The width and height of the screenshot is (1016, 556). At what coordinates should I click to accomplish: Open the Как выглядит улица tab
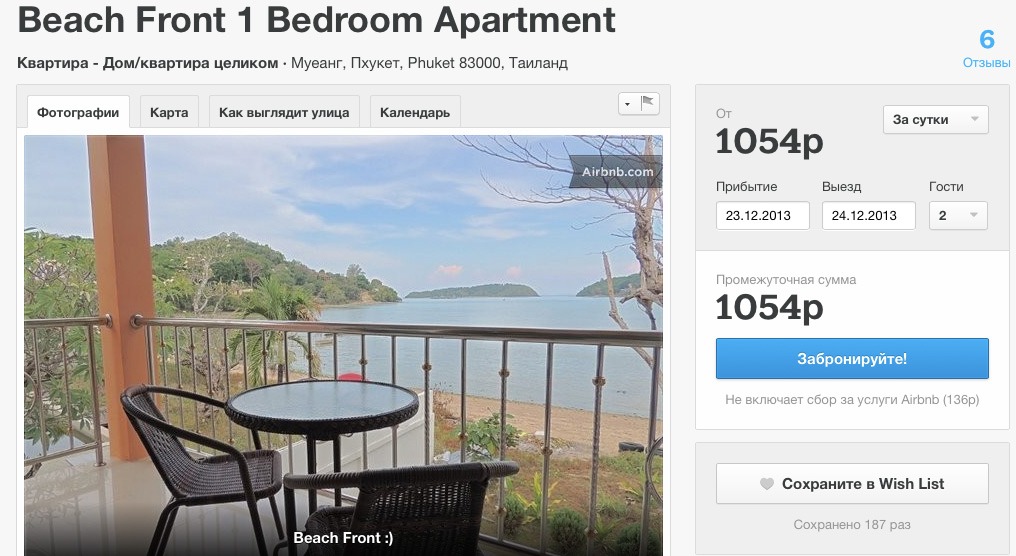point(284,112)
